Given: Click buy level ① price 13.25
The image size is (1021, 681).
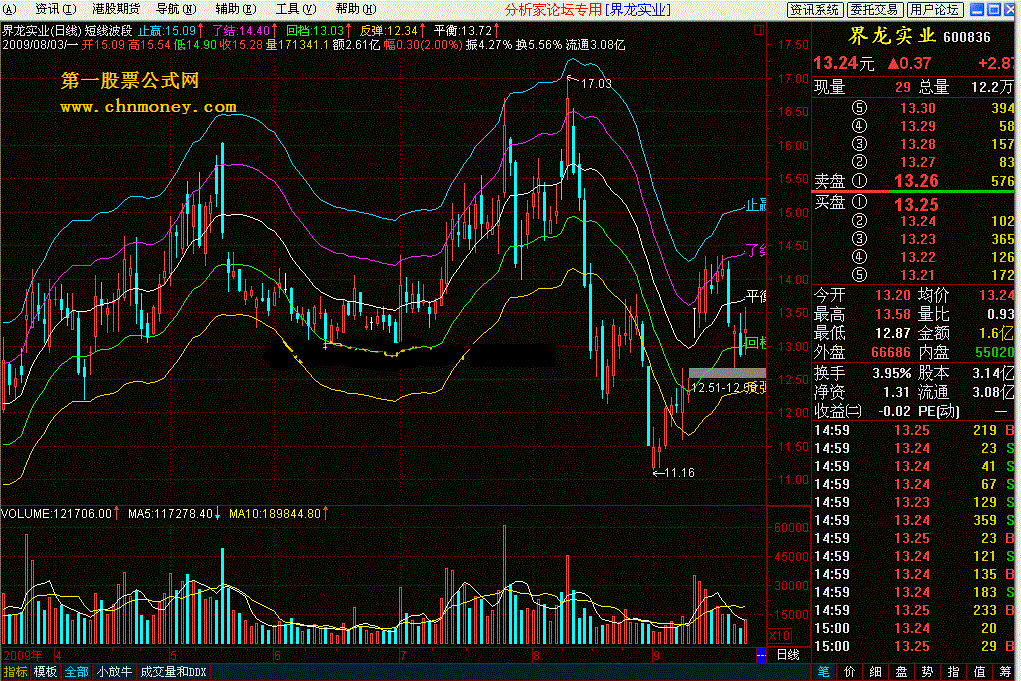Looking at the screenshot, I should (916, 204).
